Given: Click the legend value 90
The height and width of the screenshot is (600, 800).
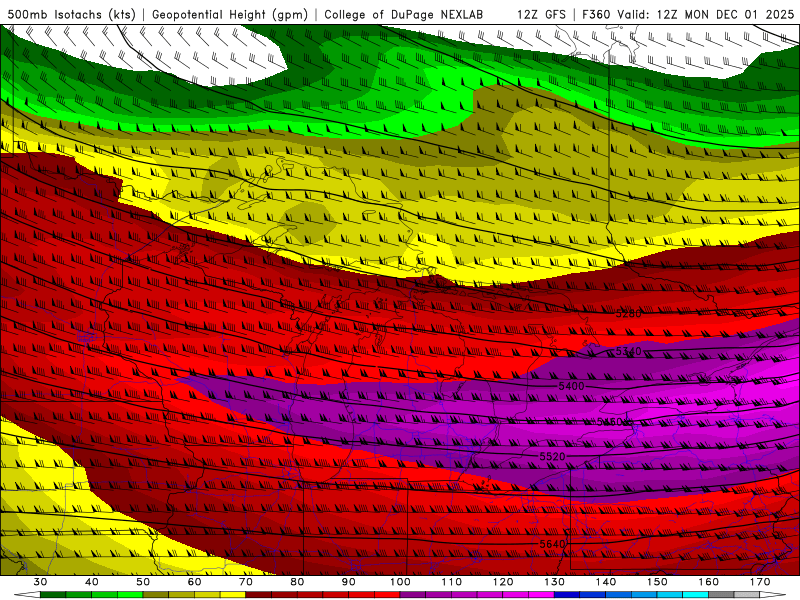Looking at the screenshot, I should [349, 582].
